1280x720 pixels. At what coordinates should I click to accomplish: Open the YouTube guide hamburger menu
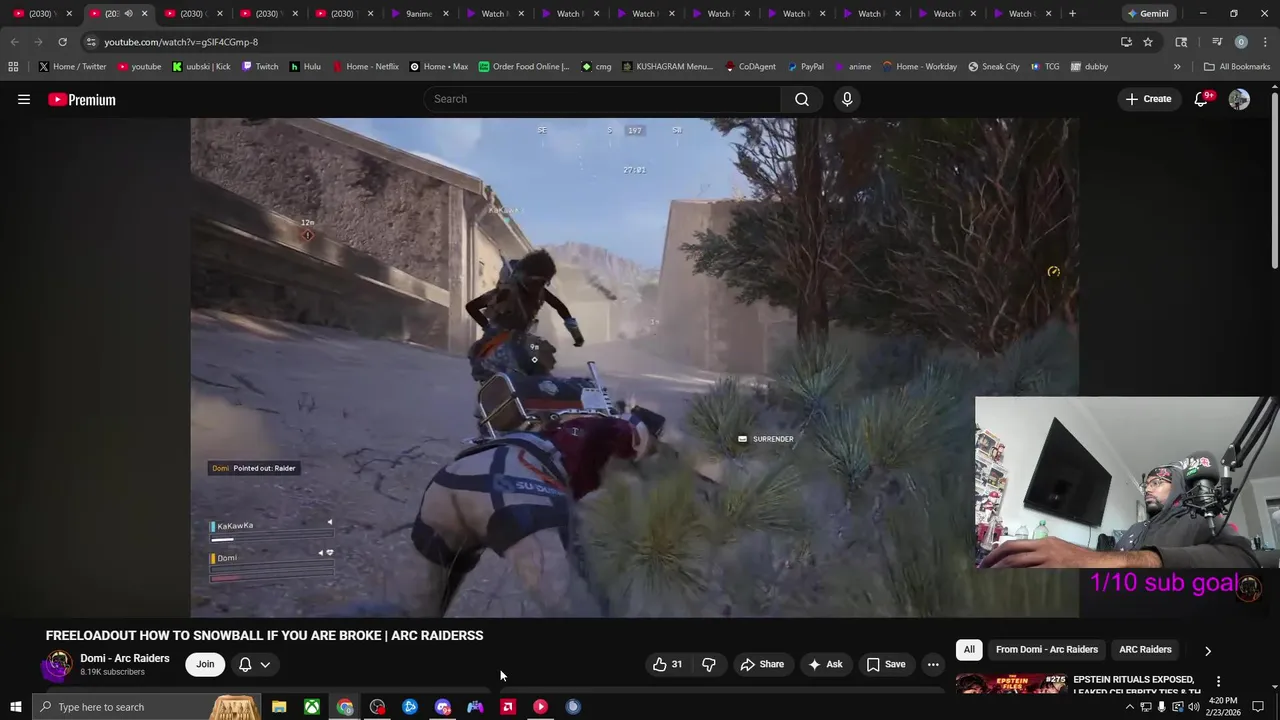24,99
